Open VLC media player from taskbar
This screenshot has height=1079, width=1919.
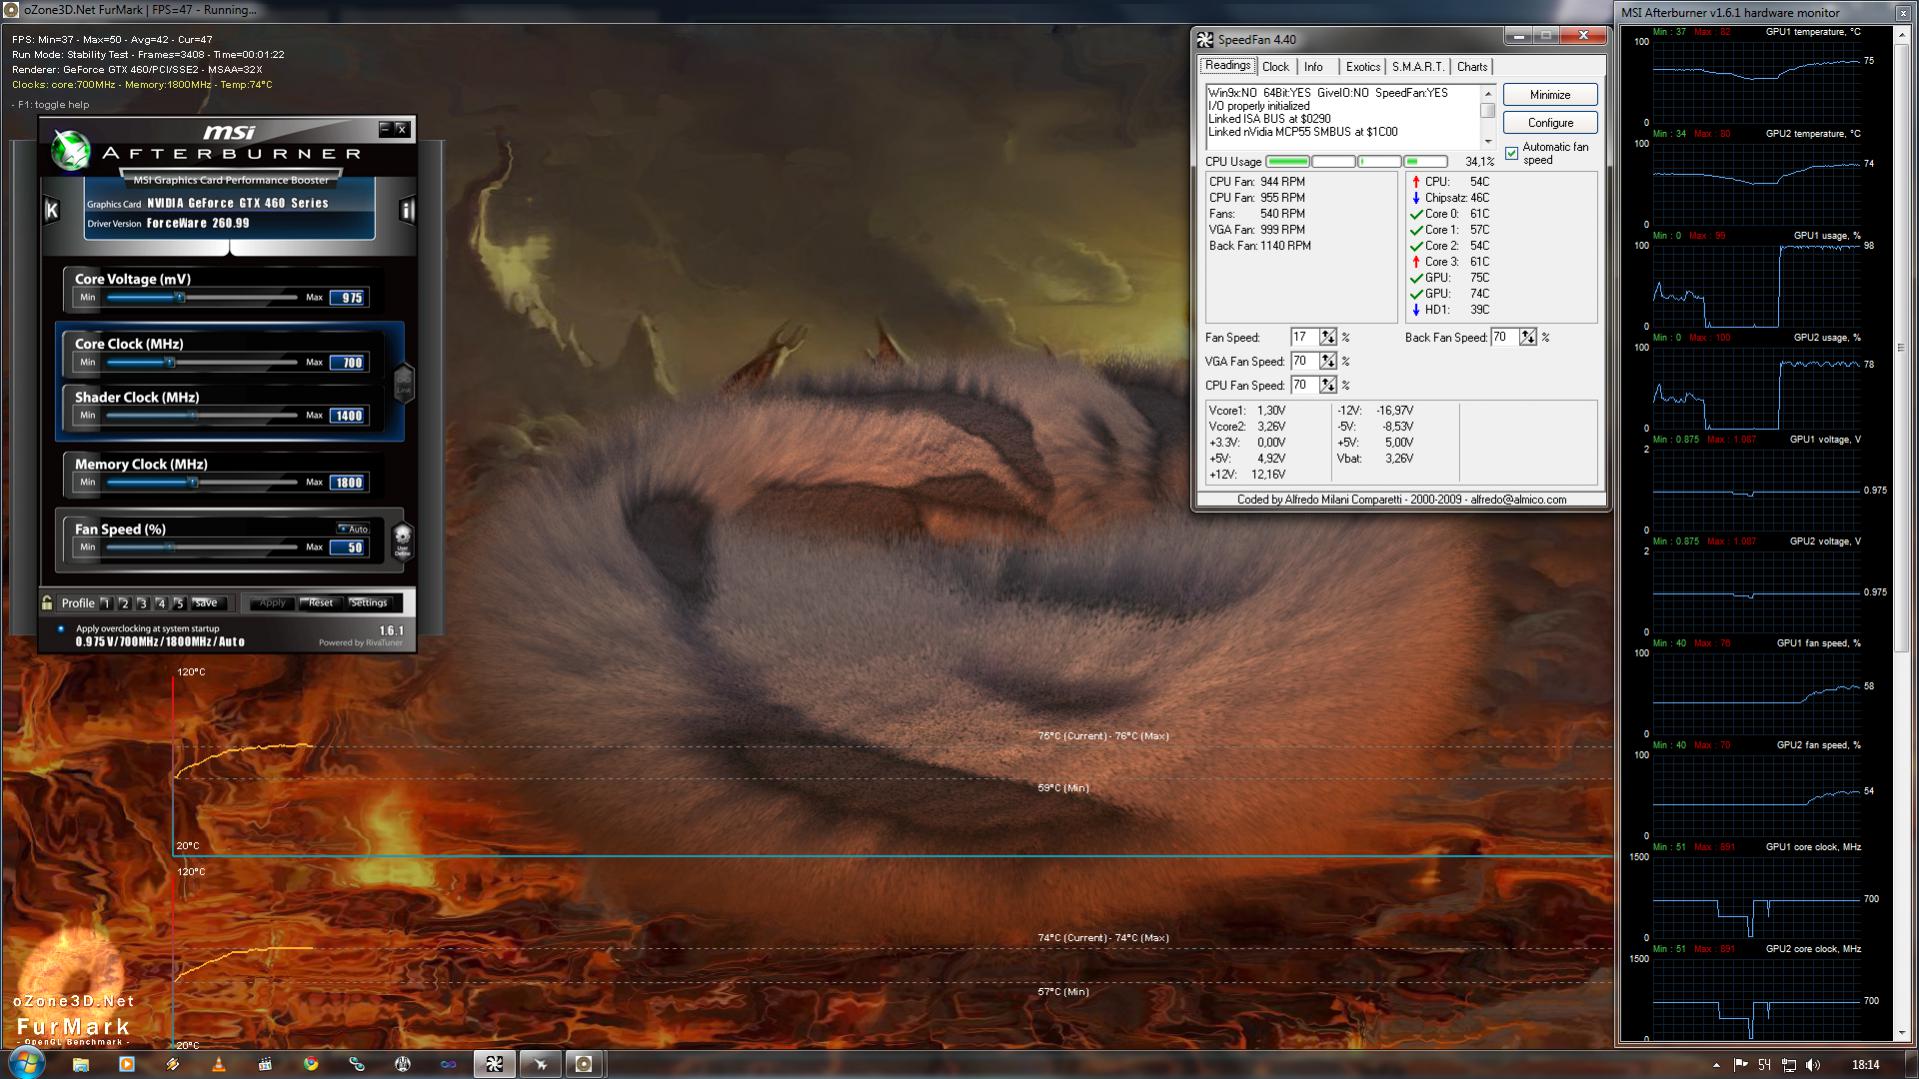218,1064
